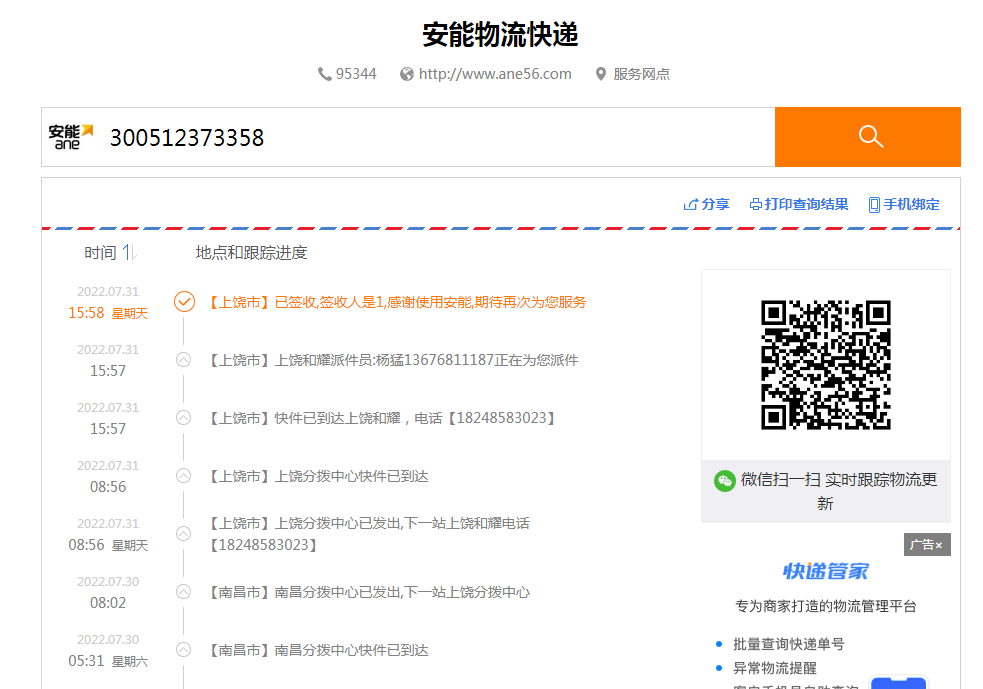983x689 pixels.
Task: Click the 上饶分拨中心快件已到达 entry text
Action: tap(318, 476)
